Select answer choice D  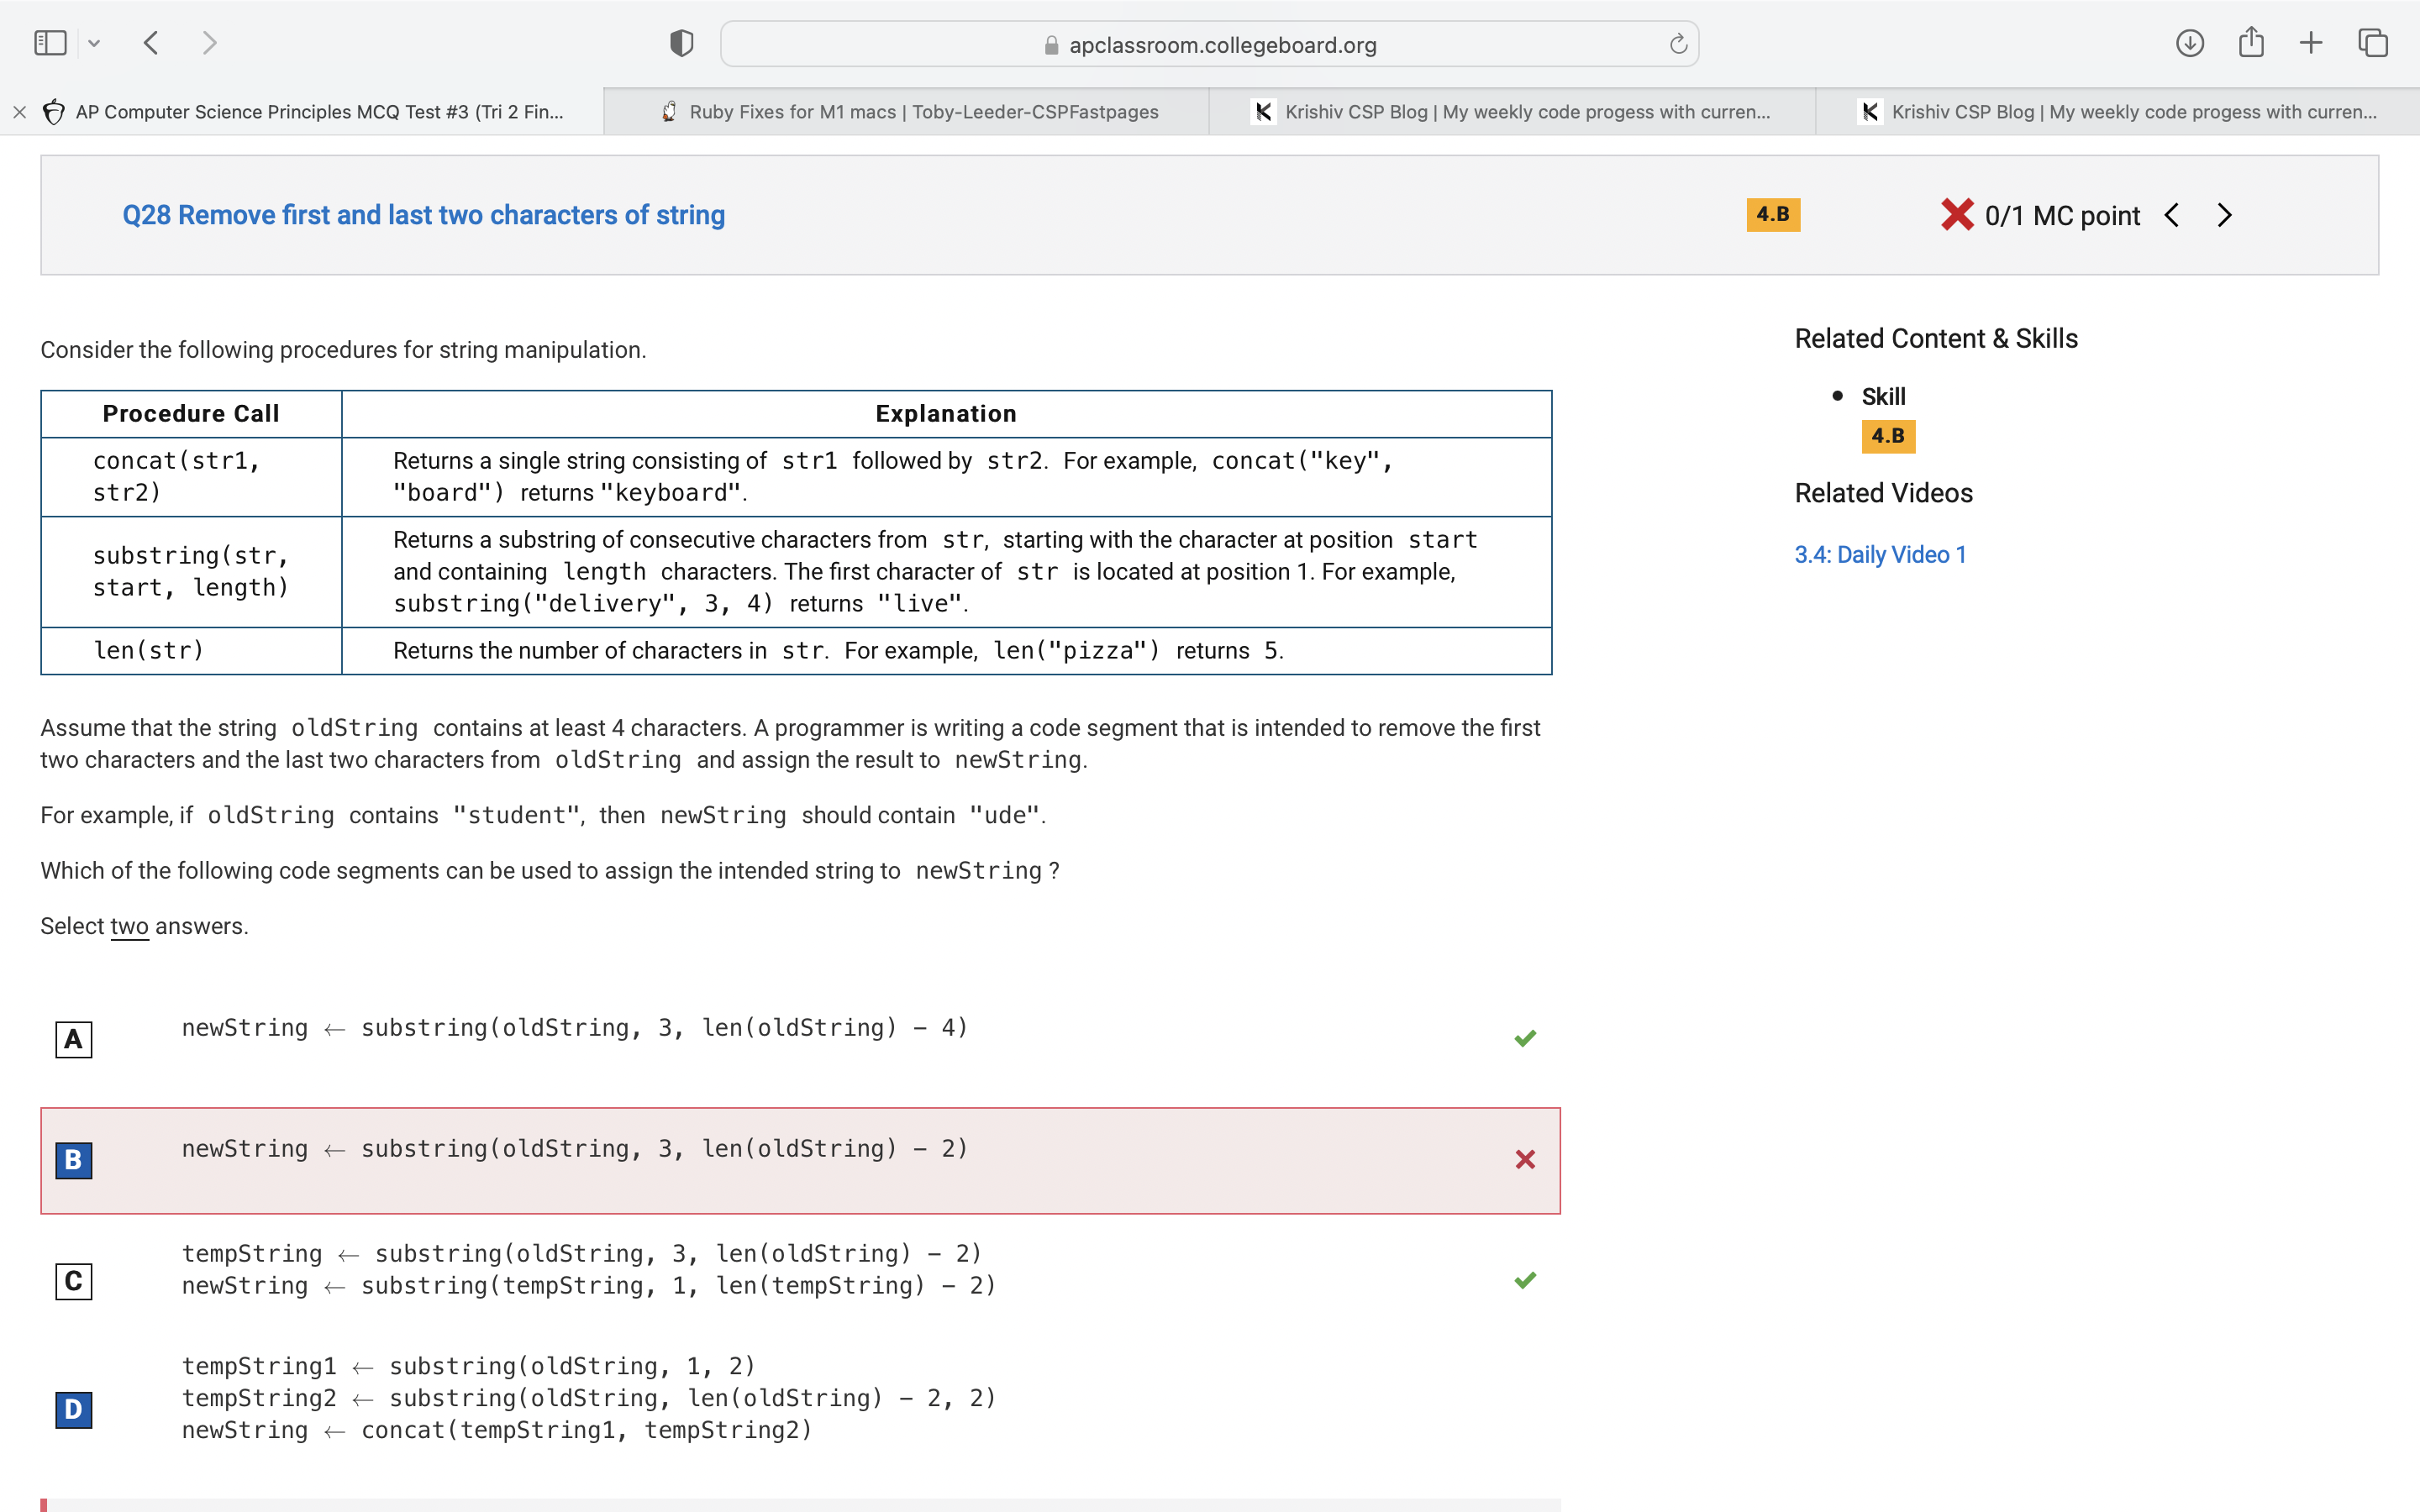click(73, 1410)
